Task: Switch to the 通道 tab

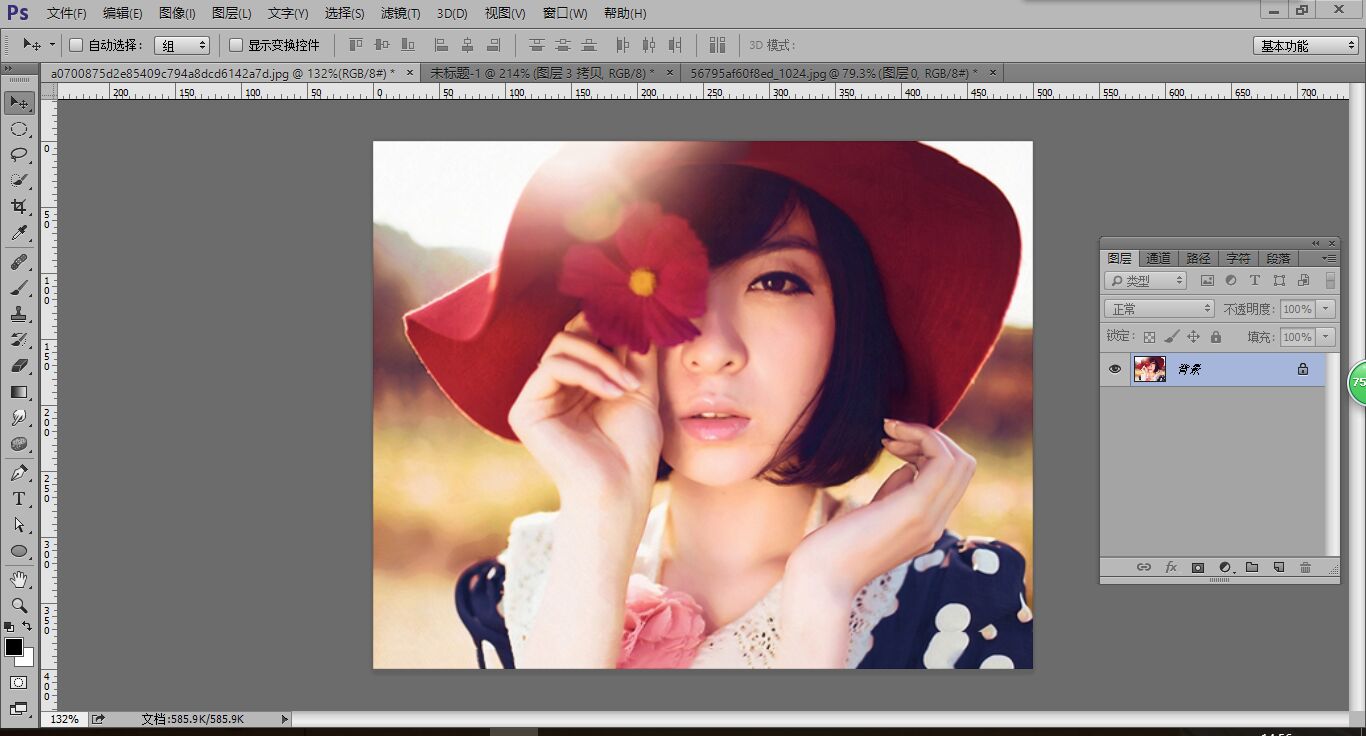Action: 1158,258
